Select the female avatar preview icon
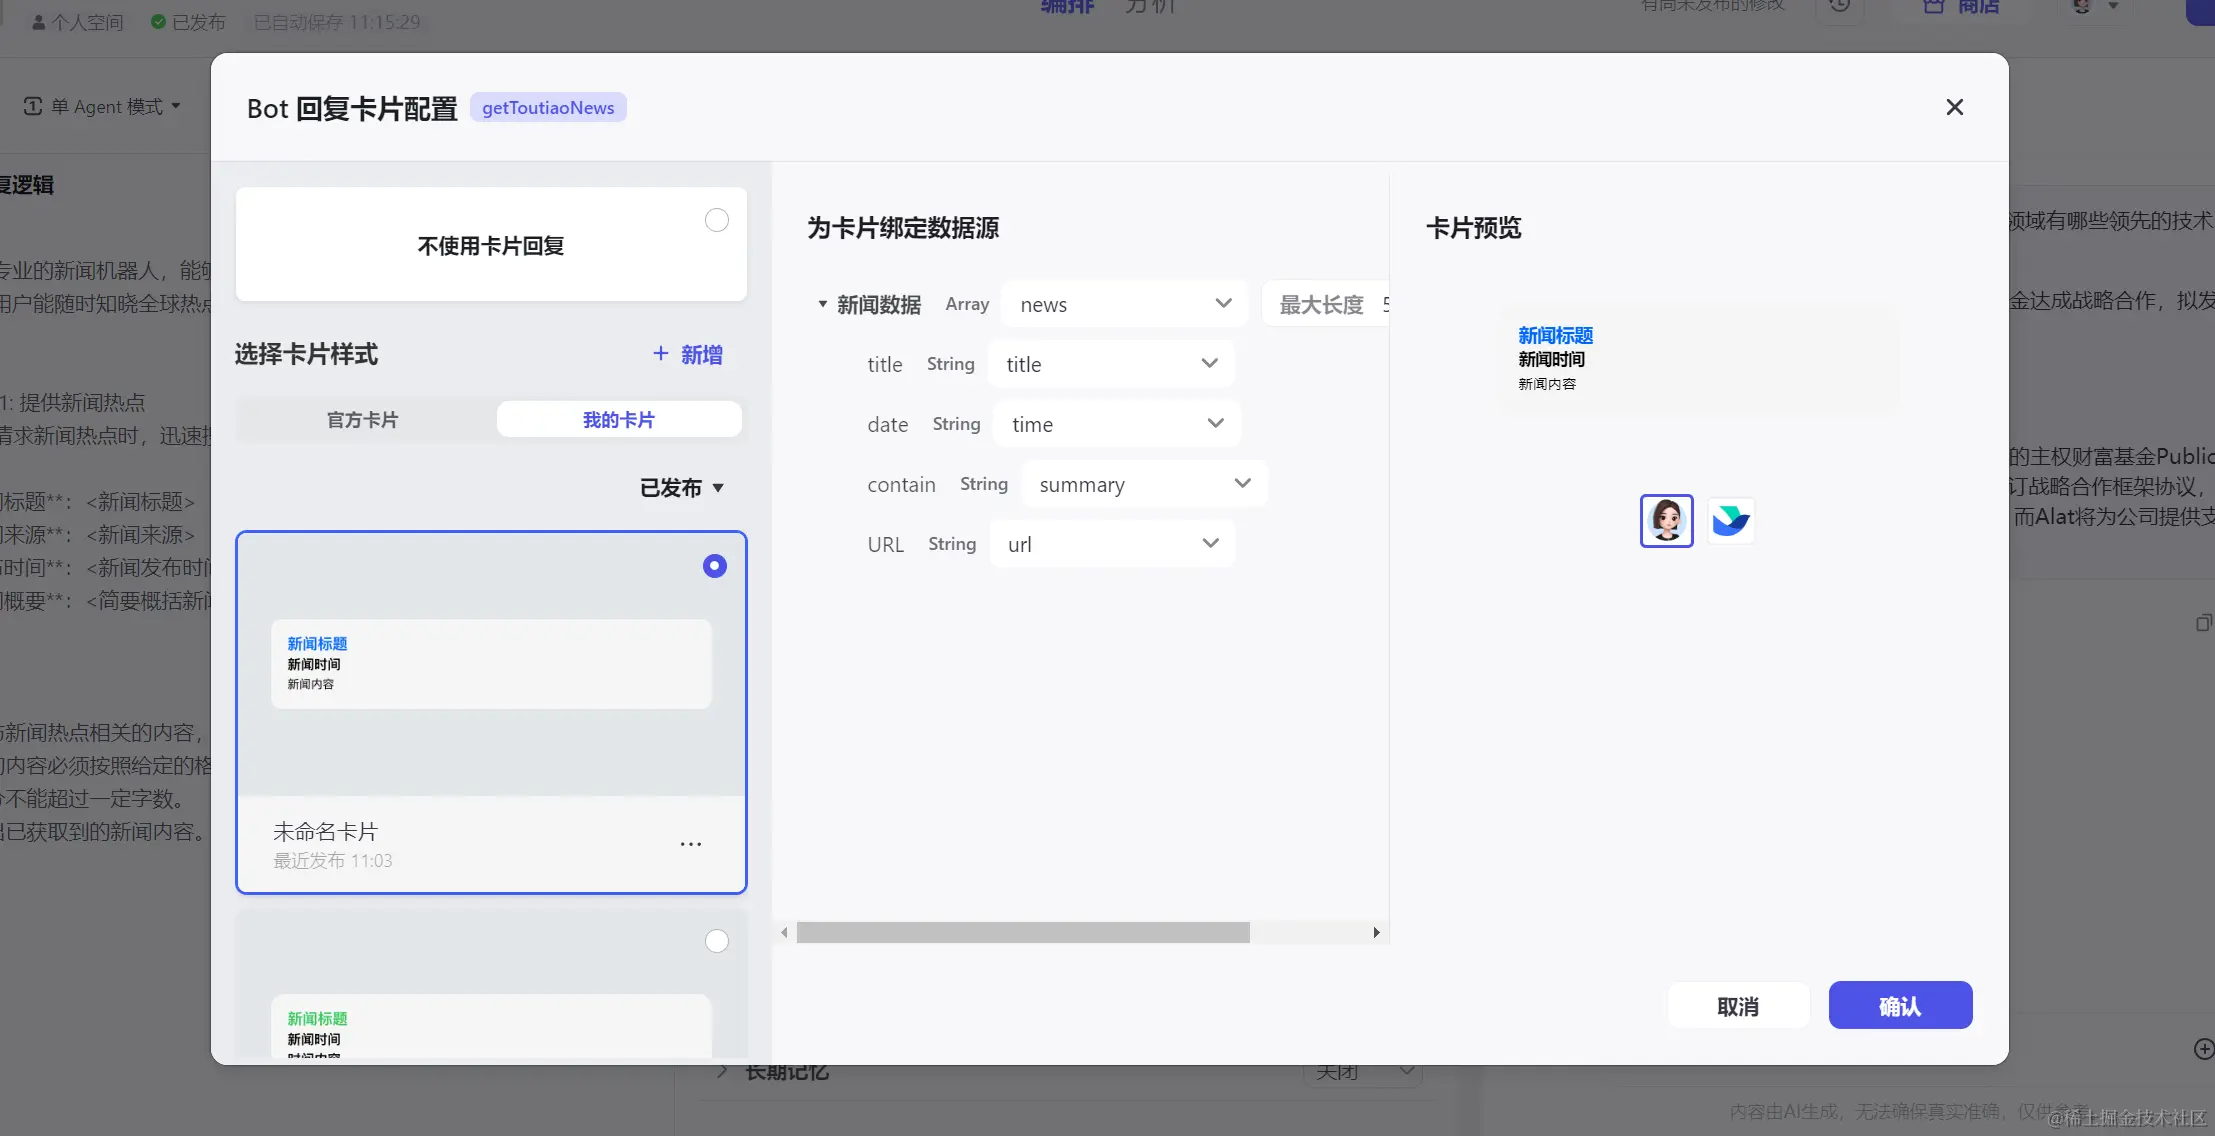This screenshot has width=2215, height=1136. tap(1666, 520)
